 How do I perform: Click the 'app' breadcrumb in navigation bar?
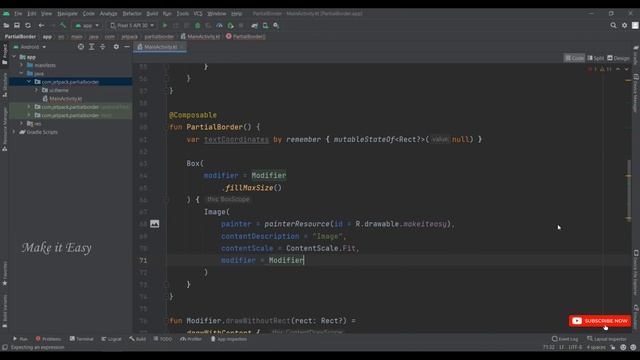[47, 36]
